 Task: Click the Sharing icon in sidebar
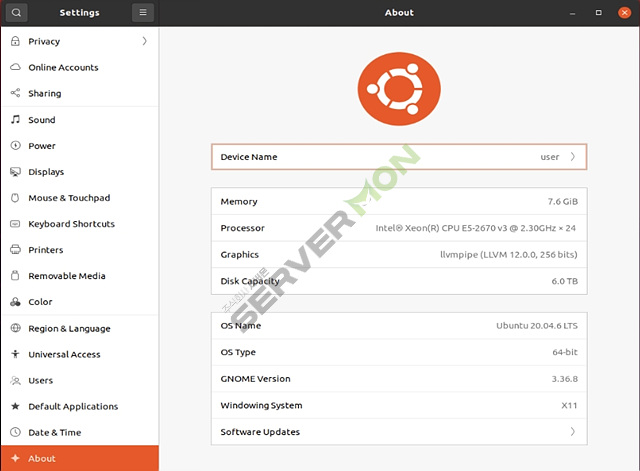[x=15, y=93]
